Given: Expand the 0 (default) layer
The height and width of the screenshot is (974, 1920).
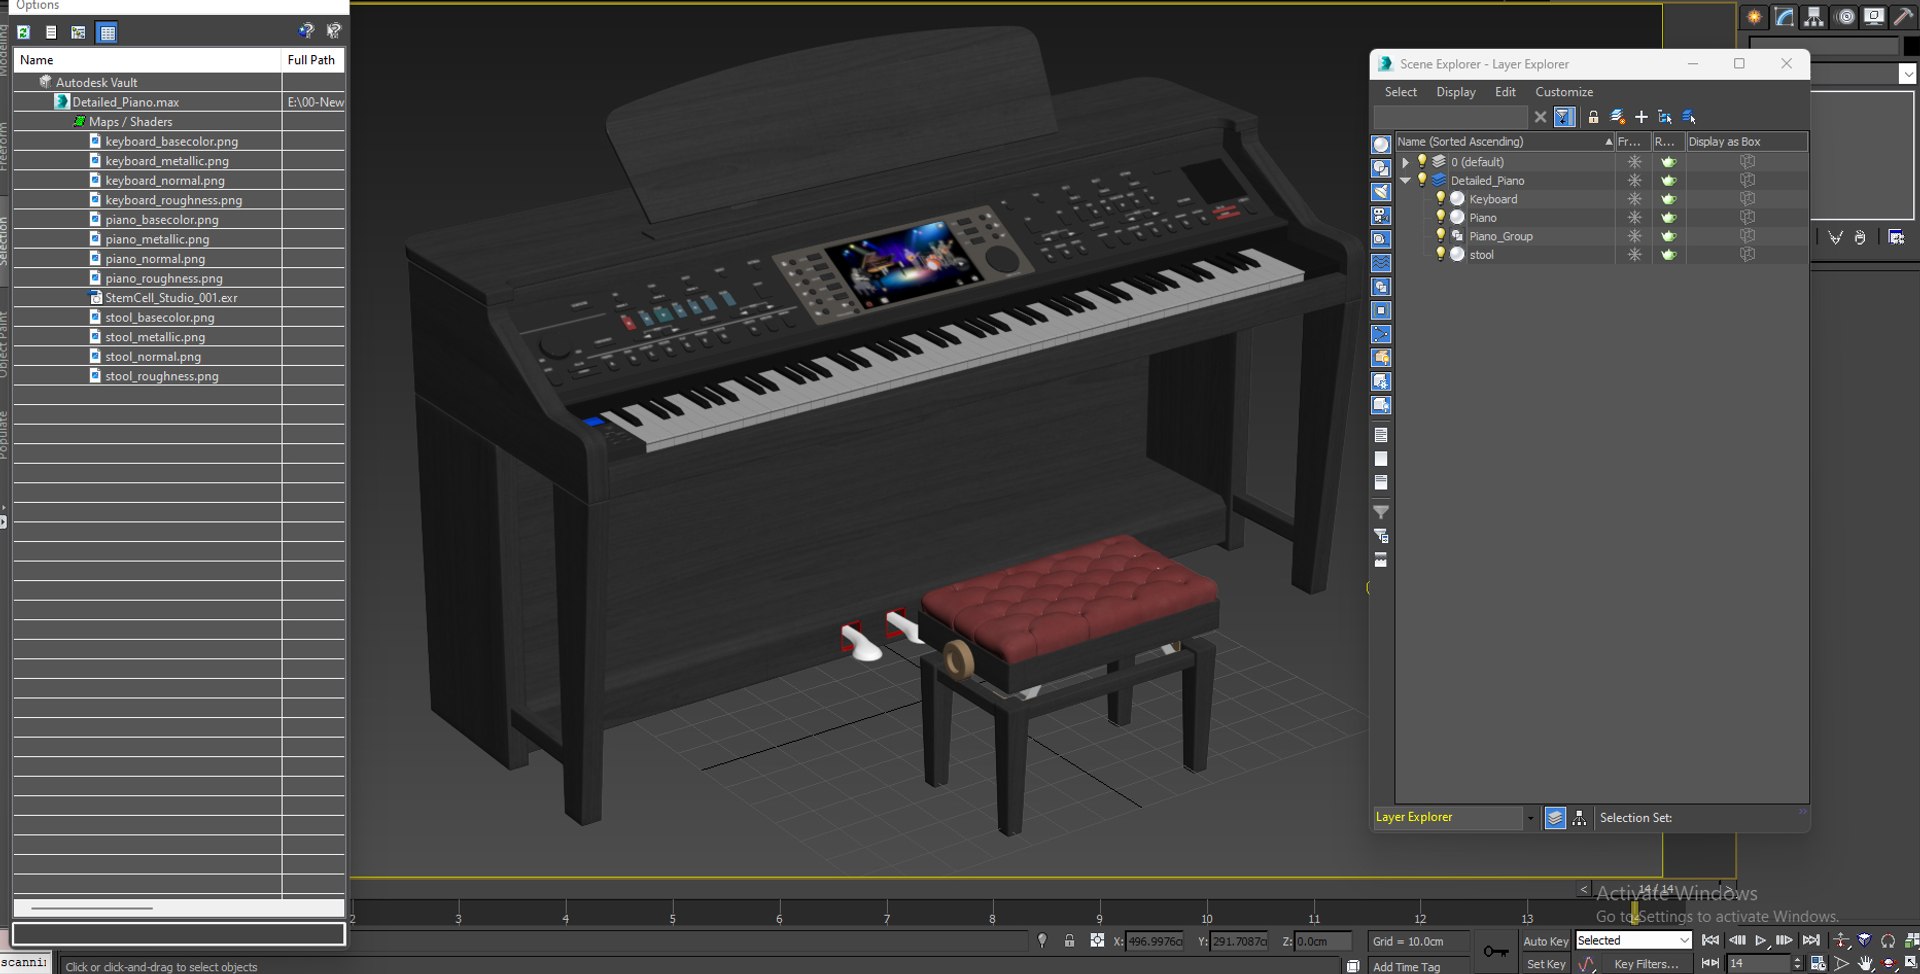Looking at the screenshot, I should 1405,162.
